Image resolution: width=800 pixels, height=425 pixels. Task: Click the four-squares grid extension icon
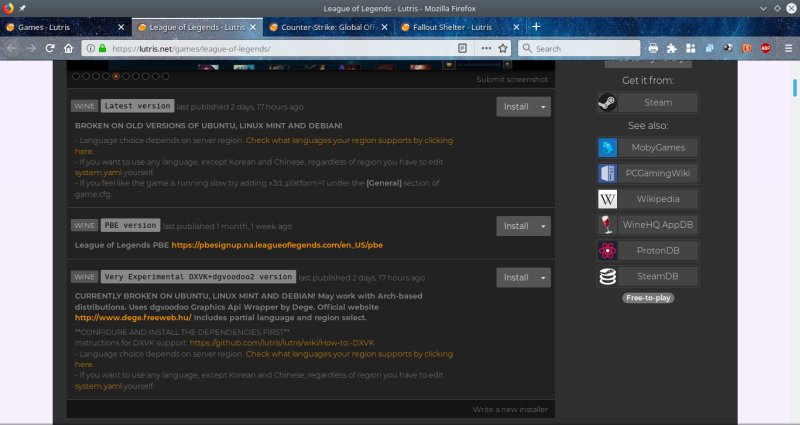tap(691, 48)
